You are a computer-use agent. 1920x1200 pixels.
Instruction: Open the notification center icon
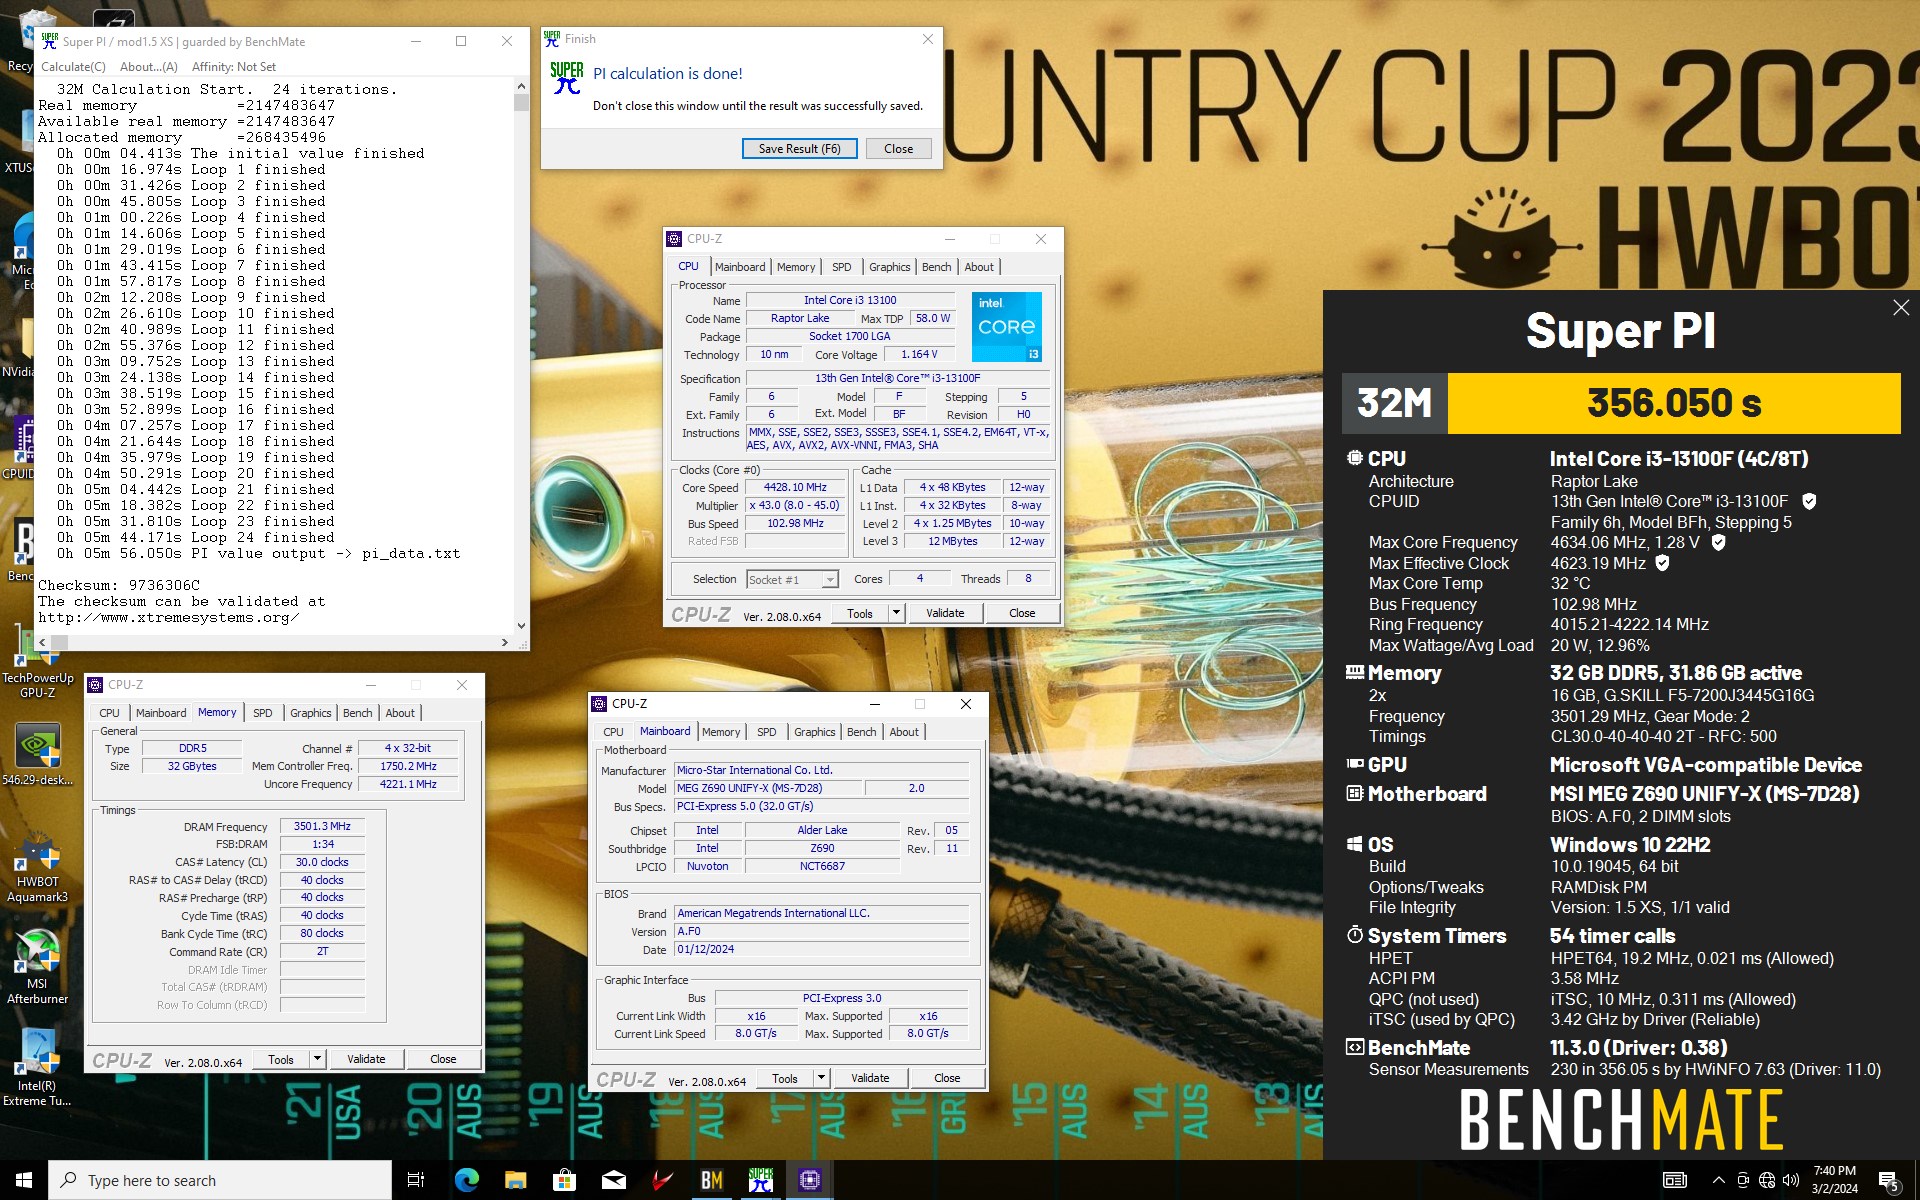coord(1889,1181)
